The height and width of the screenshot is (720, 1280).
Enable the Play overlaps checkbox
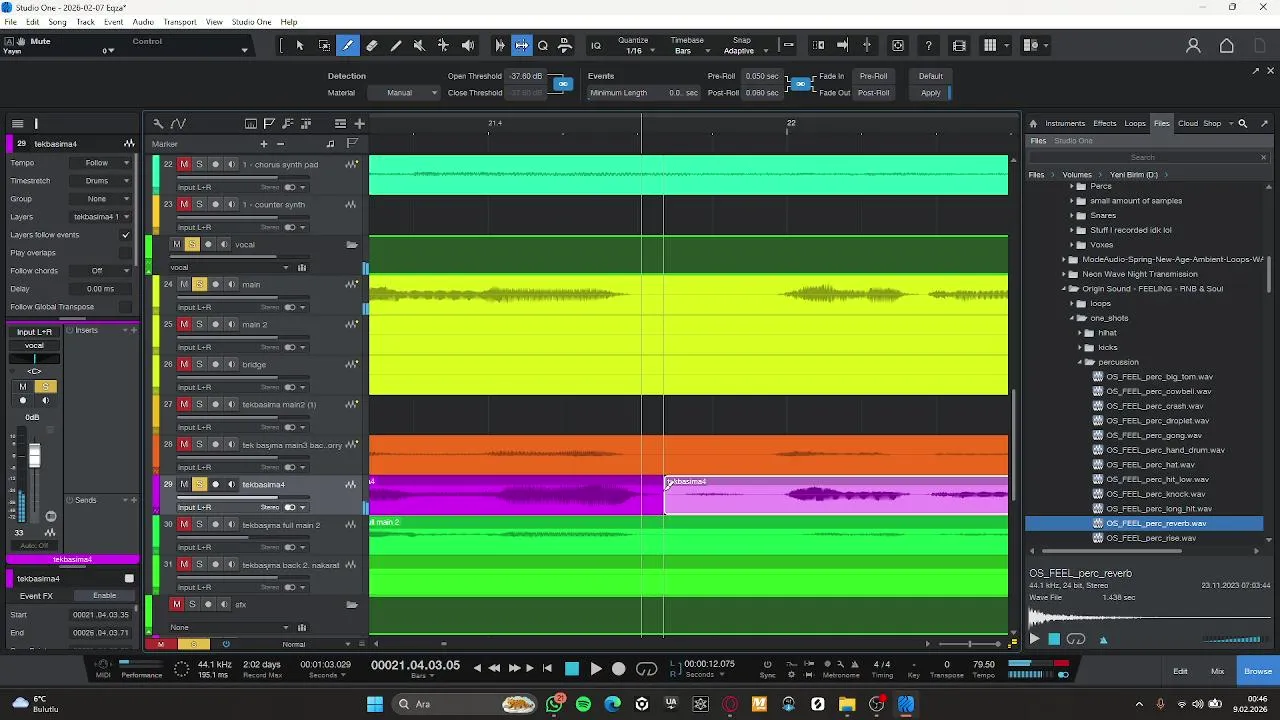click(125, 253)
